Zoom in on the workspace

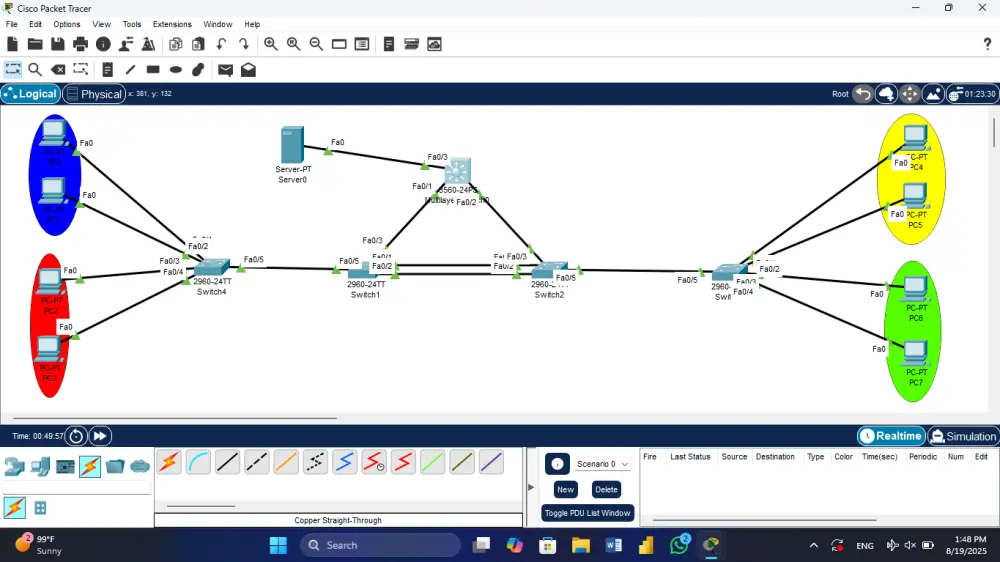pyautogui.click(x=270, y=44)
